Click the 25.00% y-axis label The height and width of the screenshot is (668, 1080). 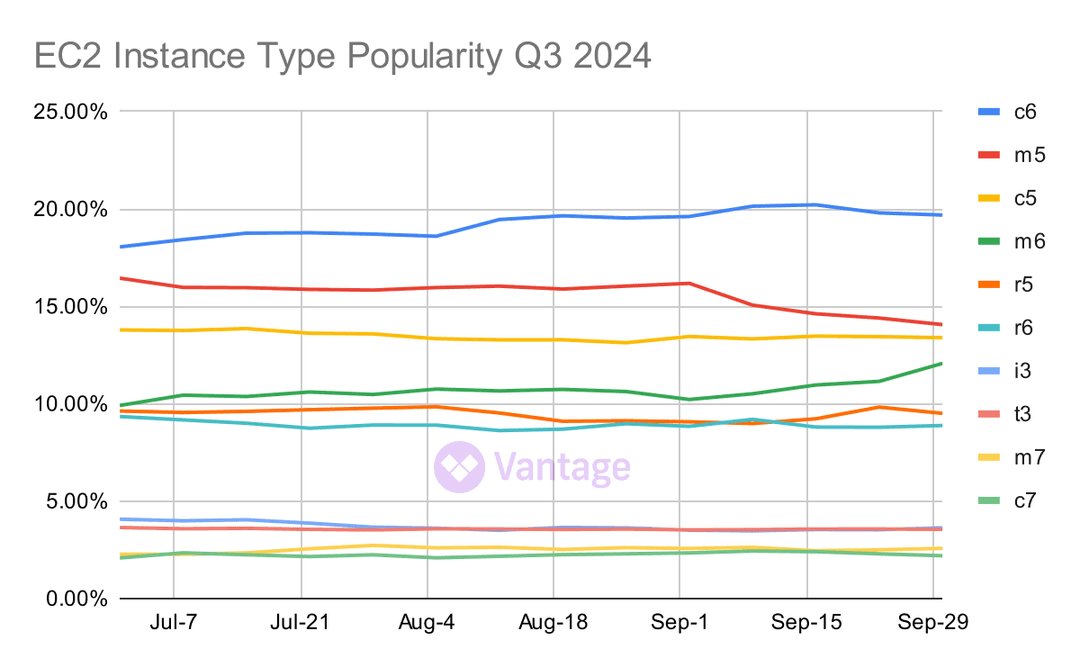pos(70,111)
